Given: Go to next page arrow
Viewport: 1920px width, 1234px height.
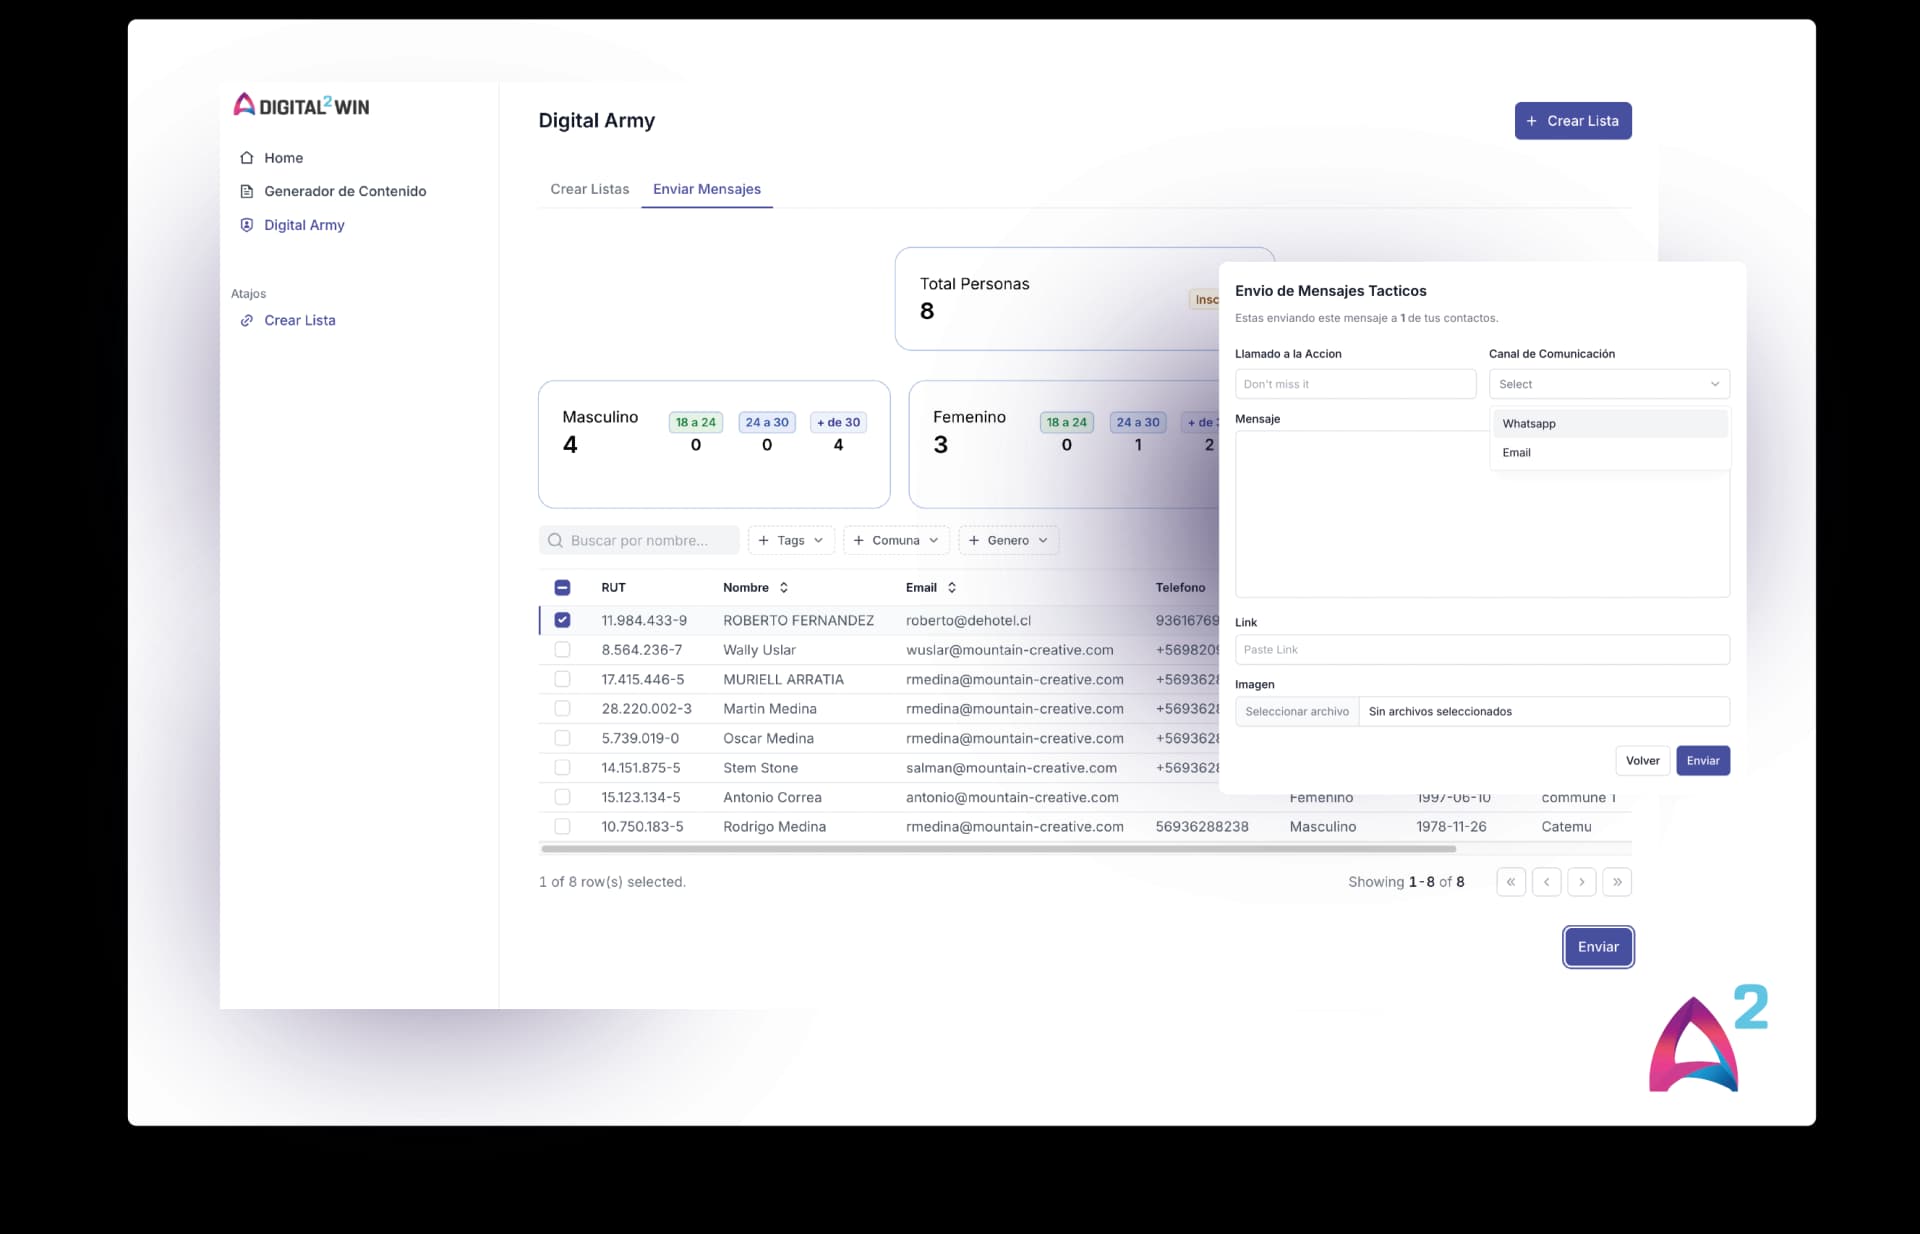Looking at the screenshot, I should [x=1581, y=882].
